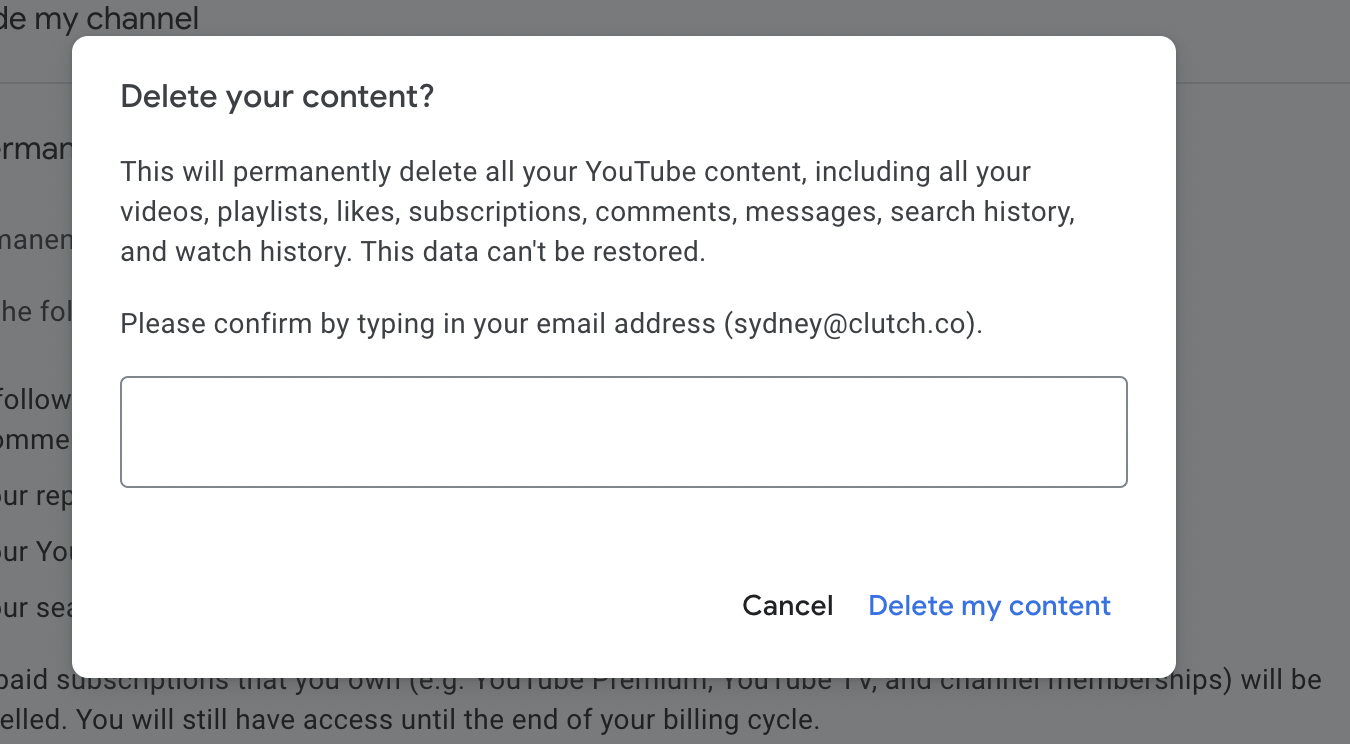Viewport: 1350px width, 744px height.
Task: Select the dialog title Delete your content?
Action: point(277,96)
